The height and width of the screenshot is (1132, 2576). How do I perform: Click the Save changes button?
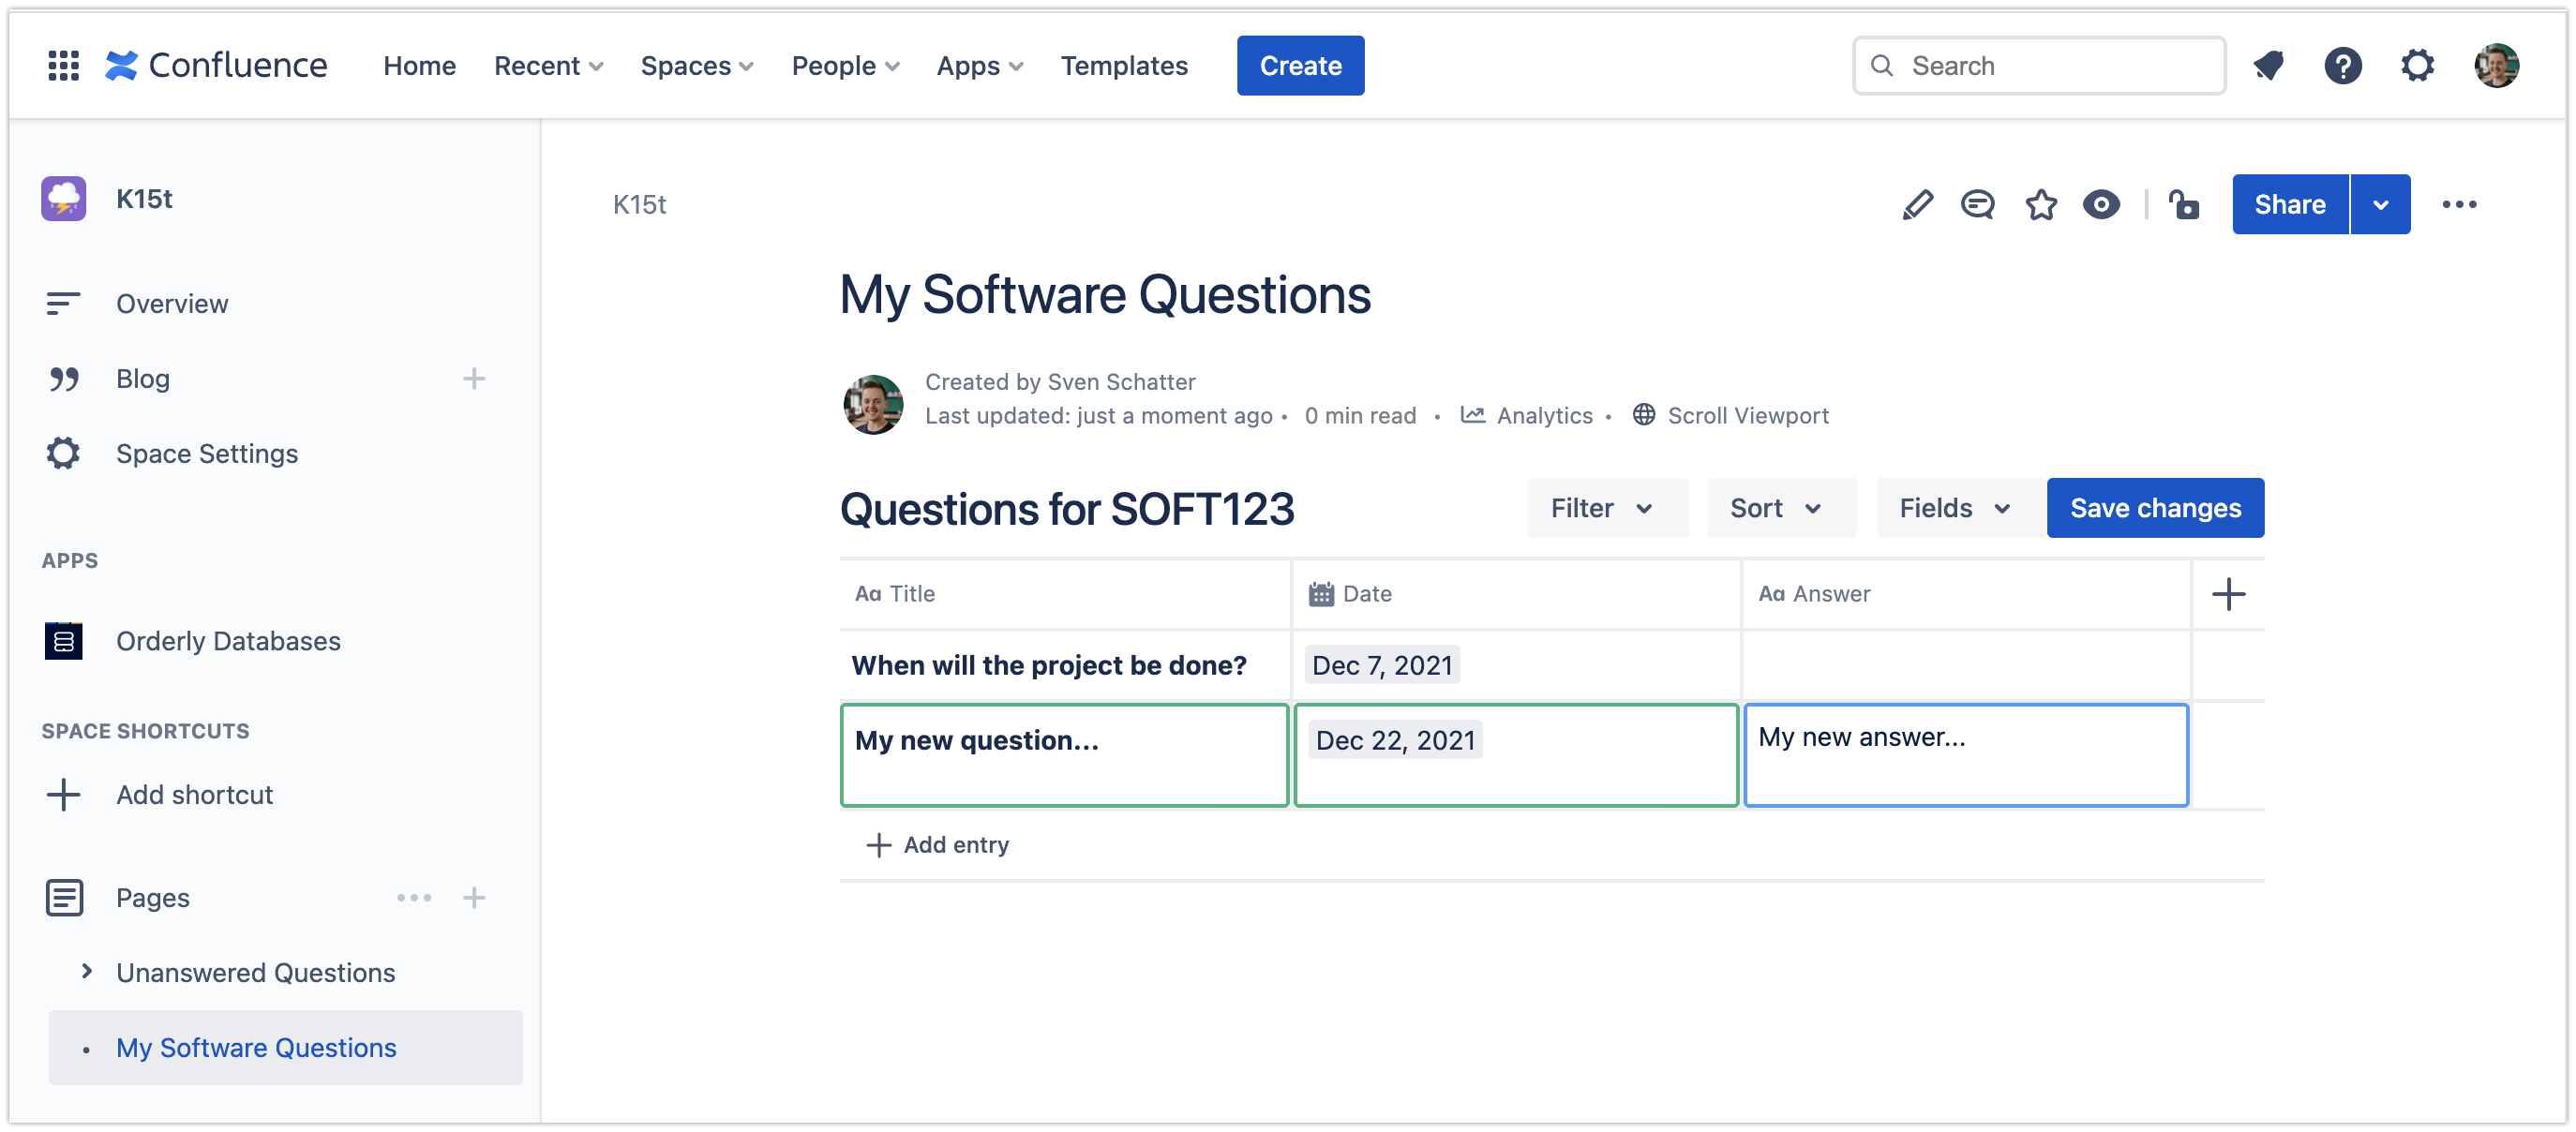click(2155, 507)
